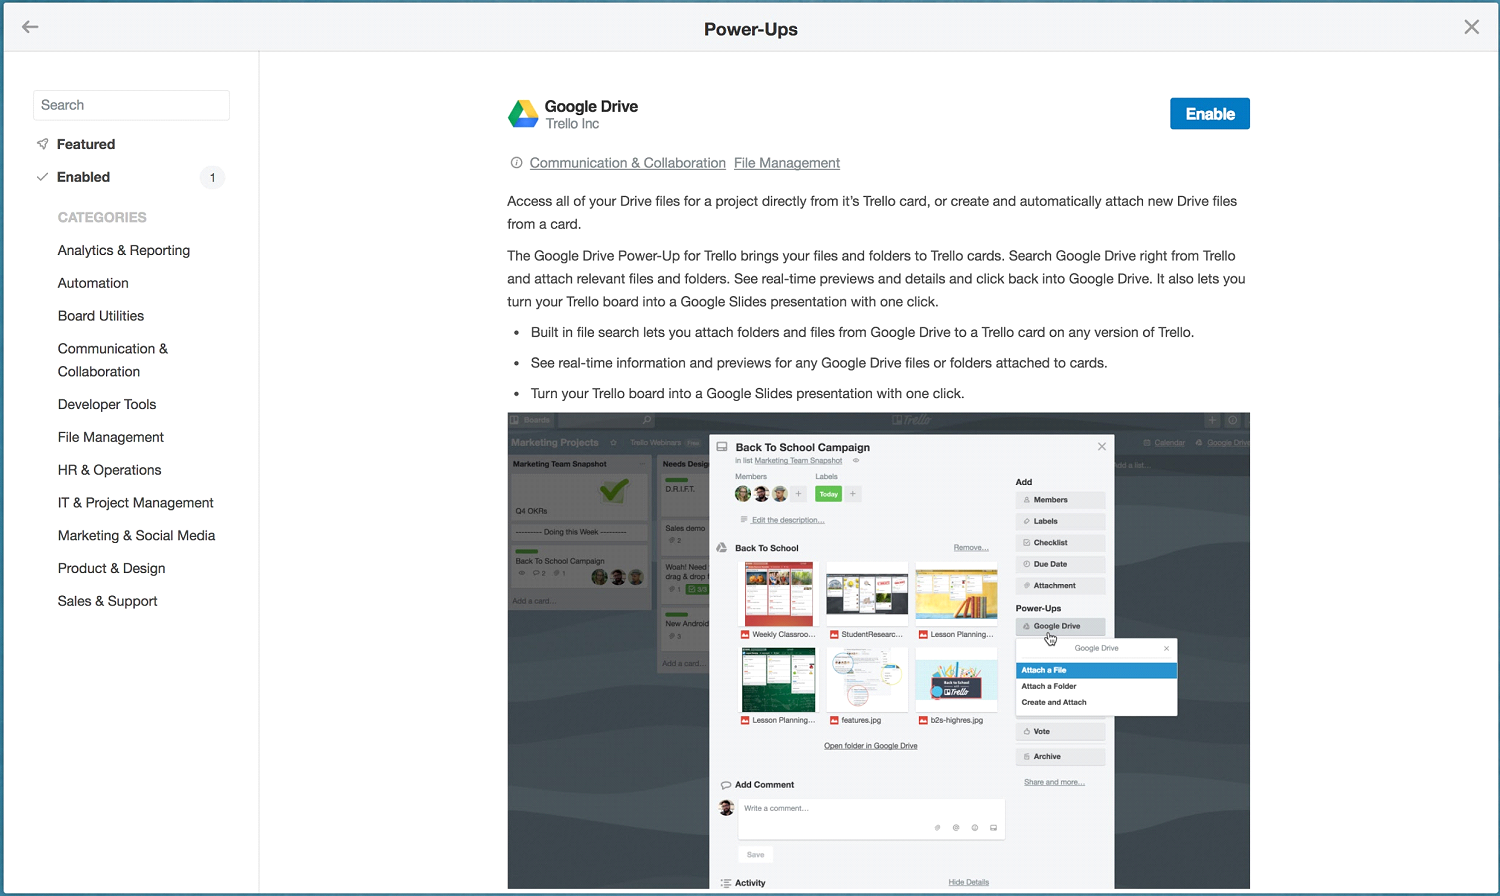1500x896 pixels.
Task: Choose Communication & Collaboration in the sidebar
Action: [113, 360]
